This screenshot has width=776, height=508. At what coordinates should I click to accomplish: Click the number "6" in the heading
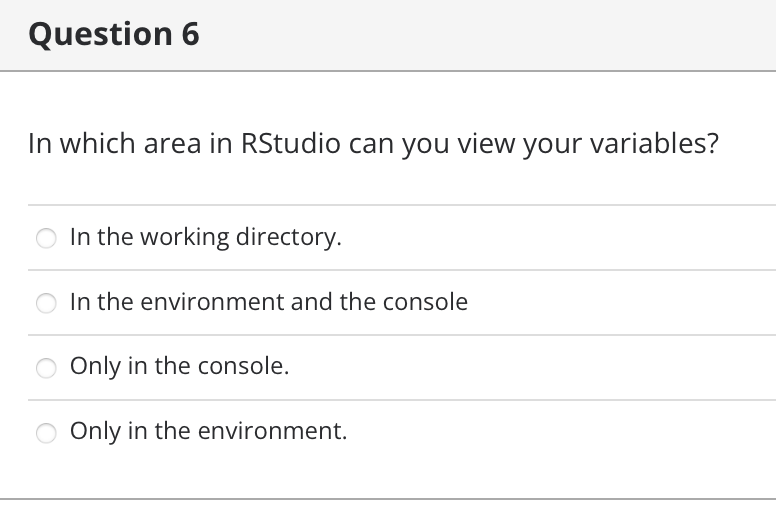point(190,34)
